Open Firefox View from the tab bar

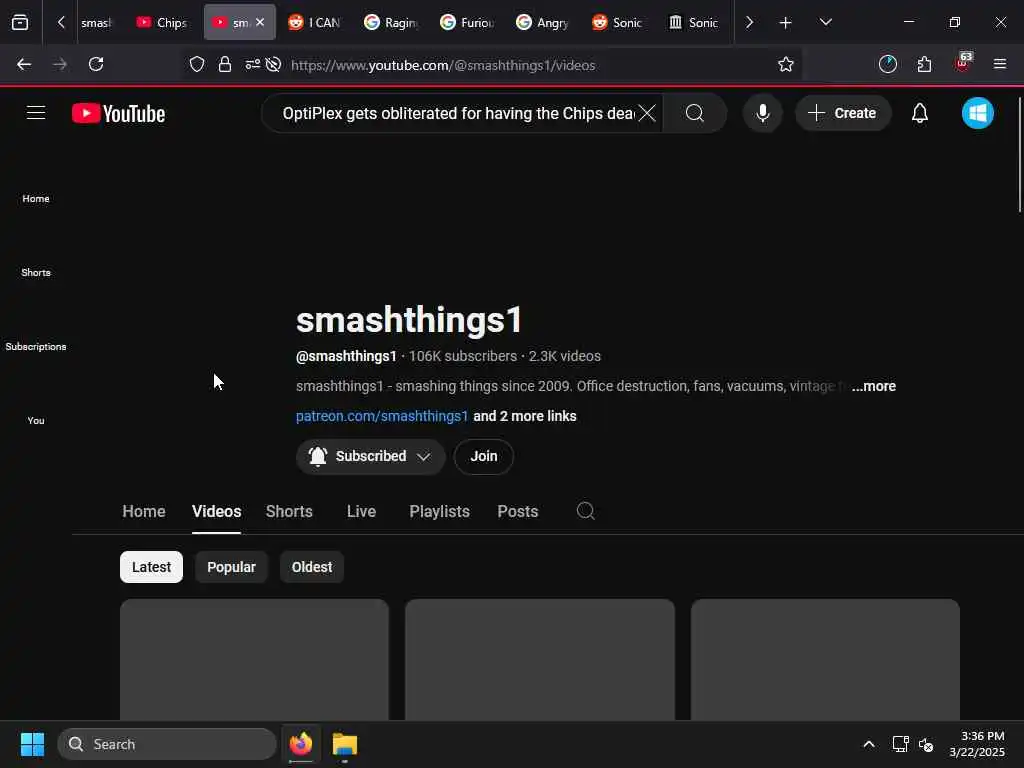point(20,22)
